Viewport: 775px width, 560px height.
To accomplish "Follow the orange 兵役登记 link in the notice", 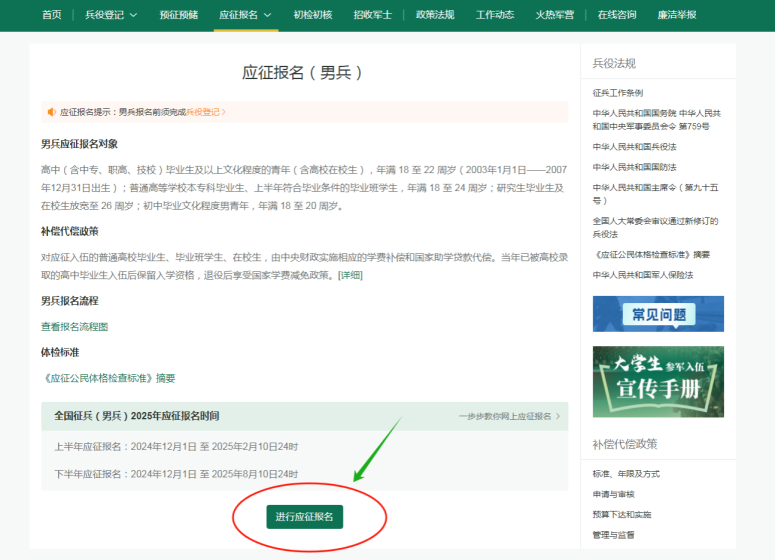I will pyautogui.click(x=203, y=112).
